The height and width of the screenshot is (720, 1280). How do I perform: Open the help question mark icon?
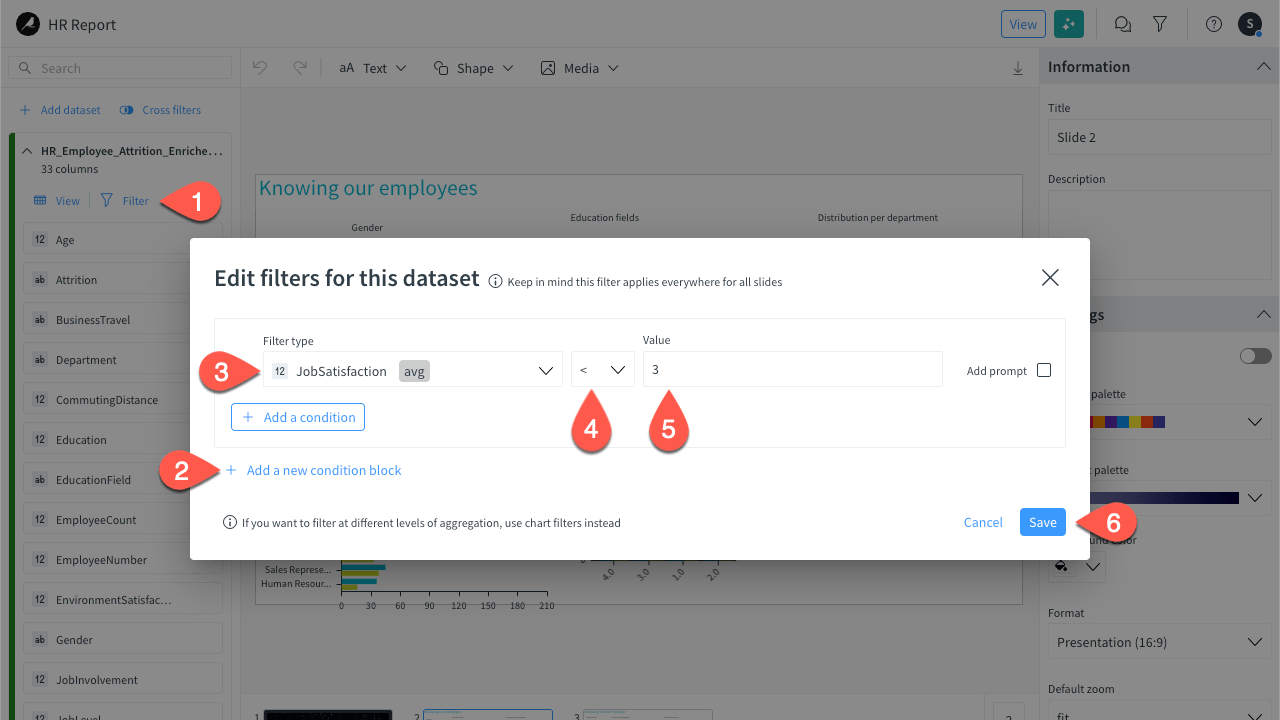click(1213, 23)
